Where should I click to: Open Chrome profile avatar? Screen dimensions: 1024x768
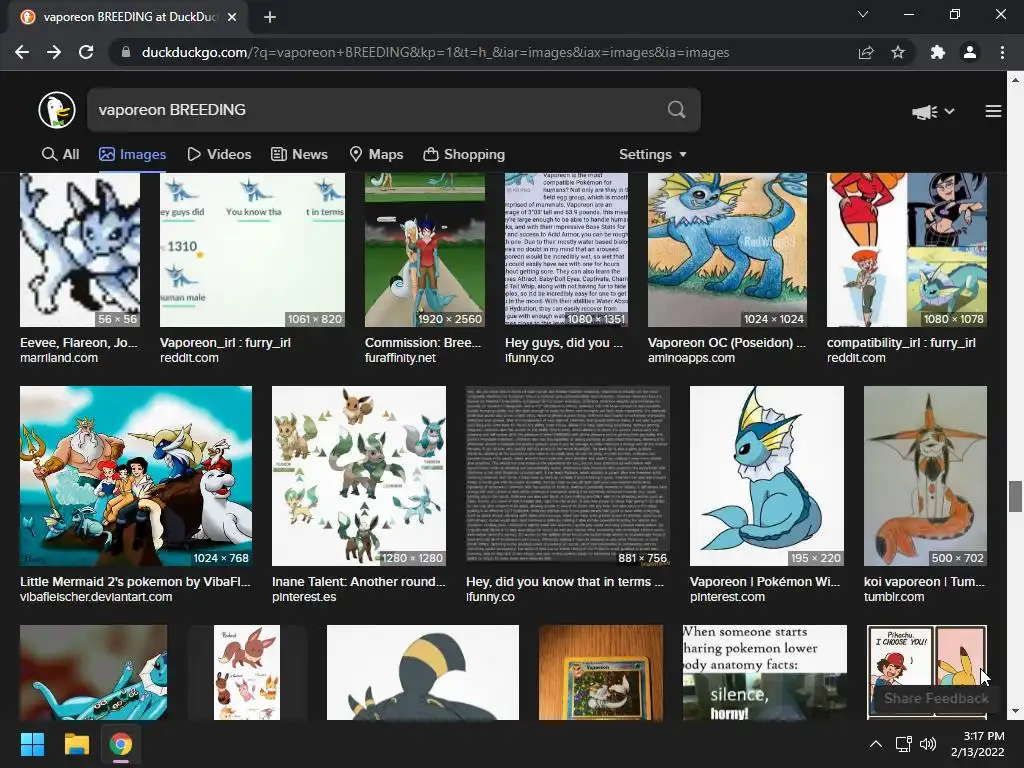[x=970, y=52]
